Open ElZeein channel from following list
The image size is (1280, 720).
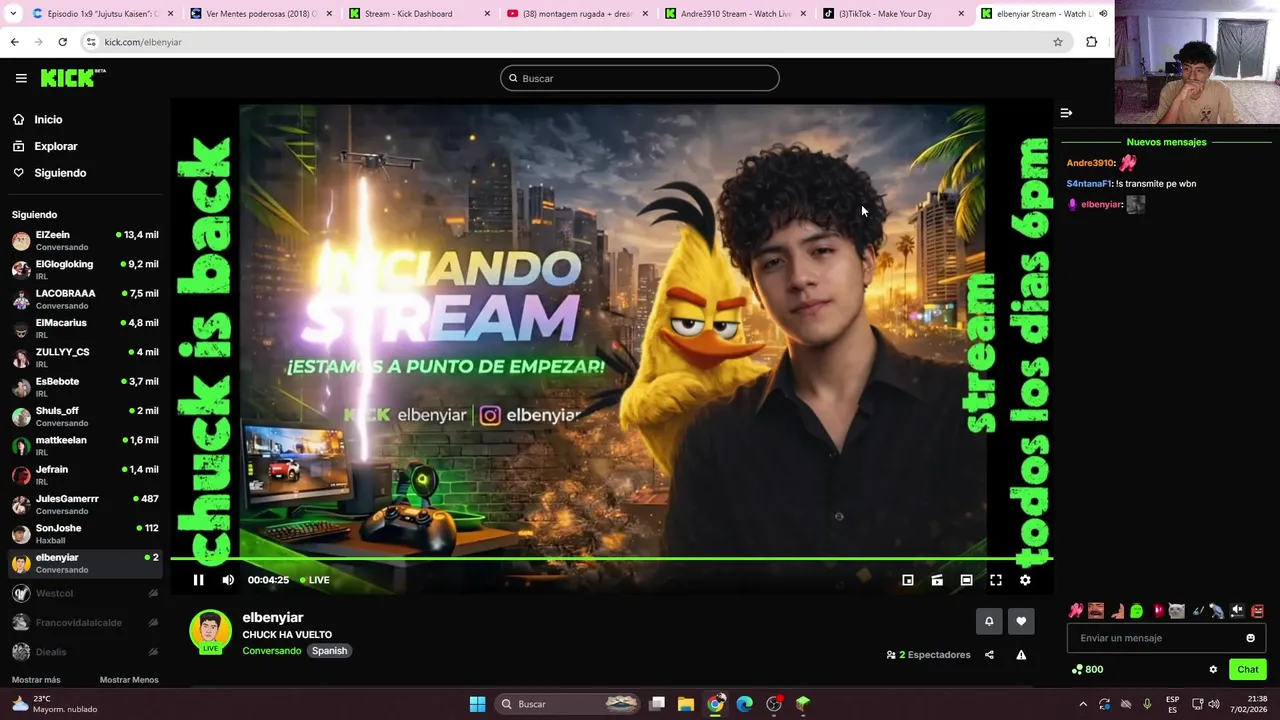point(85,240)
